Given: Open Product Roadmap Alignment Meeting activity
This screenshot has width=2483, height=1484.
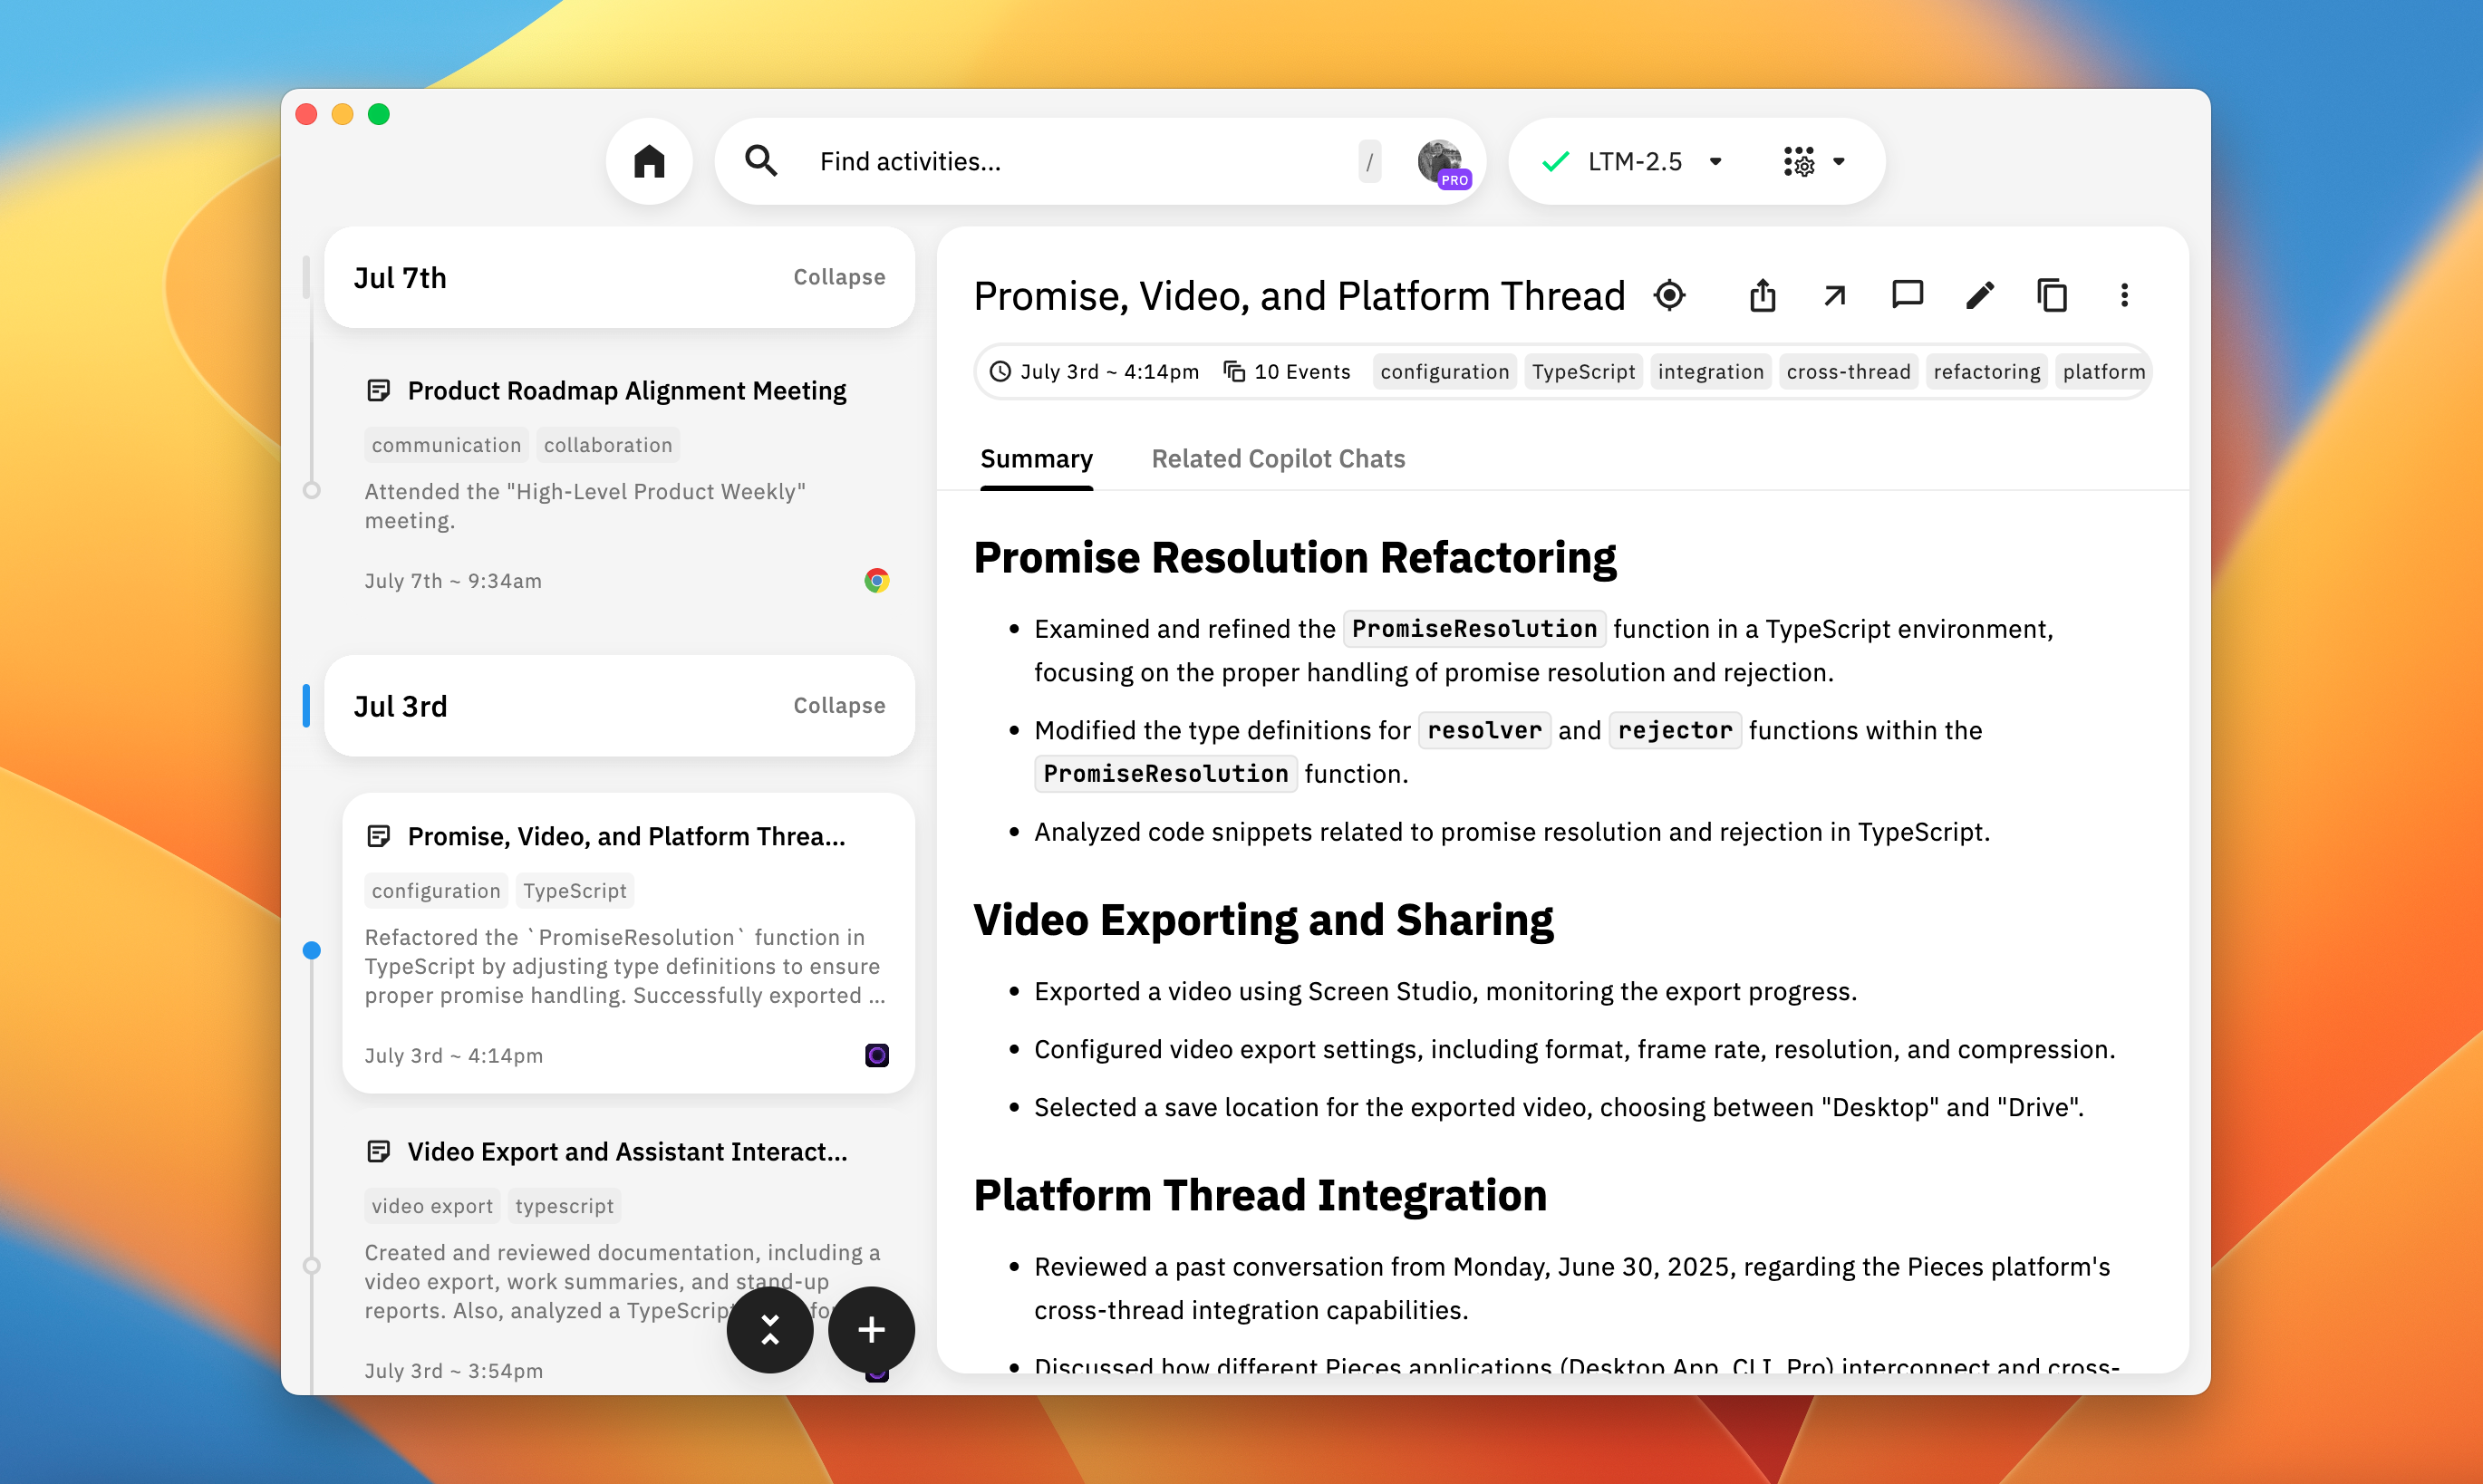Looking at the screenshot, I should pyautogui.click(x=626, y=390).
